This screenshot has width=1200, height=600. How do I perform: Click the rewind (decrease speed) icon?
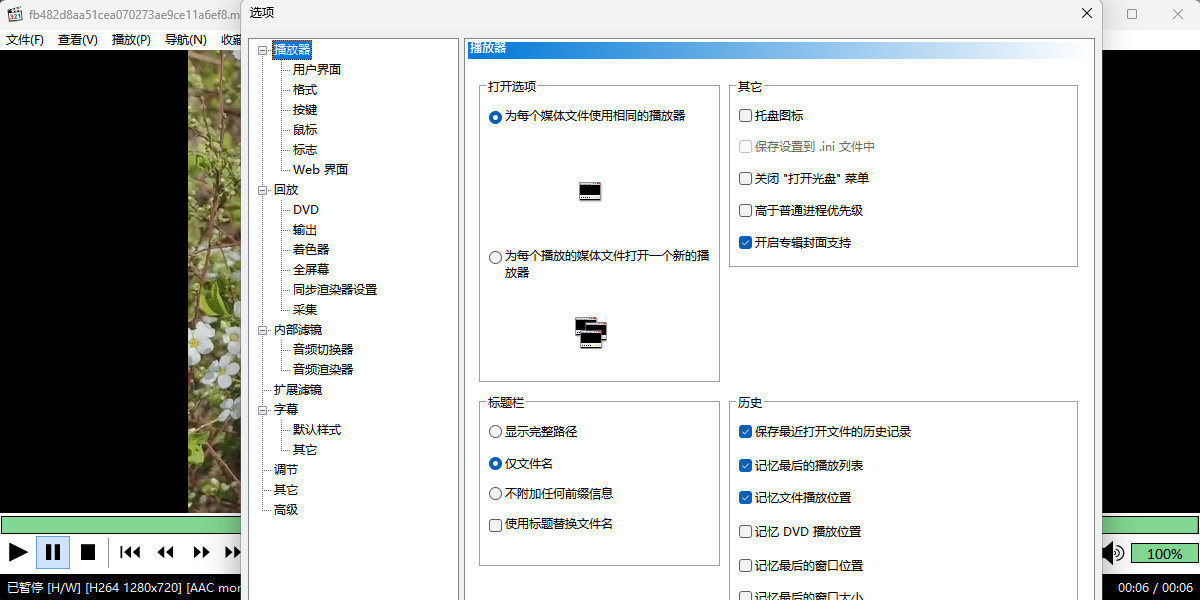[166, 552]
